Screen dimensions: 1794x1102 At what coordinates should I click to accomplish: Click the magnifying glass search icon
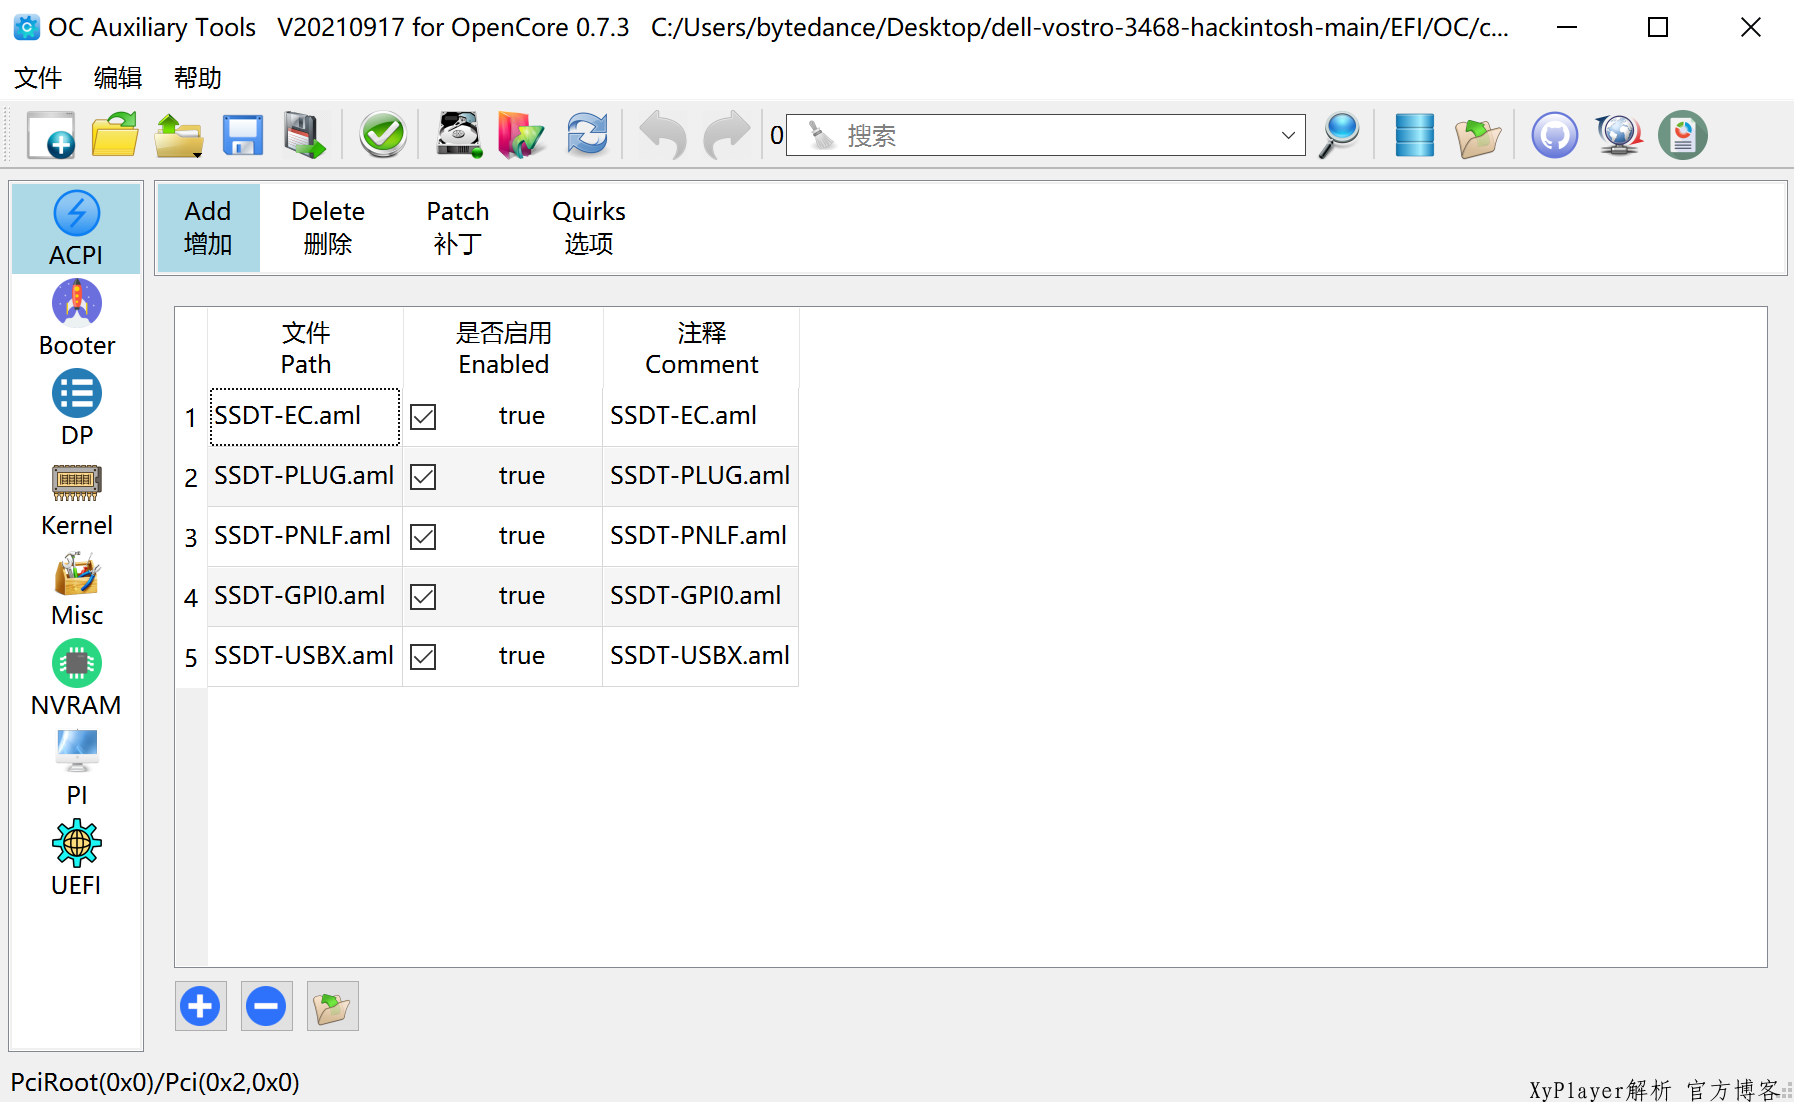coord(1339,135)
